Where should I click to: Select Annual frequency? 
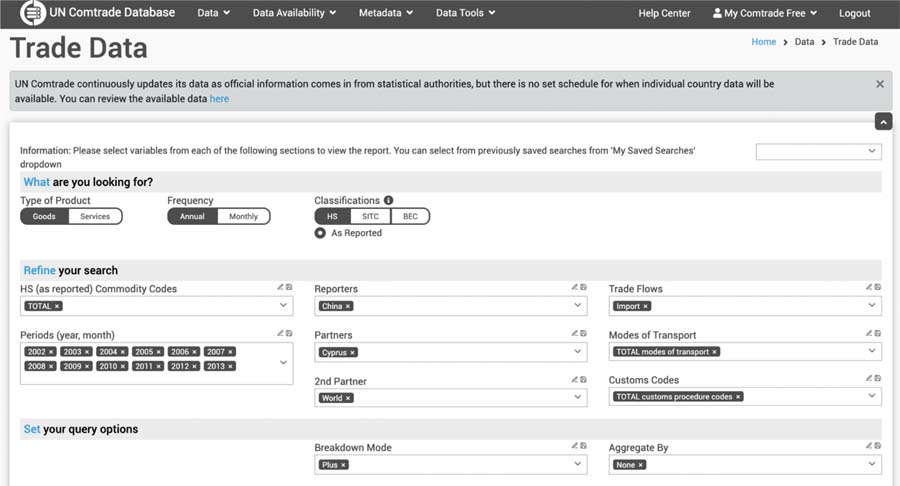coord(192,216)
